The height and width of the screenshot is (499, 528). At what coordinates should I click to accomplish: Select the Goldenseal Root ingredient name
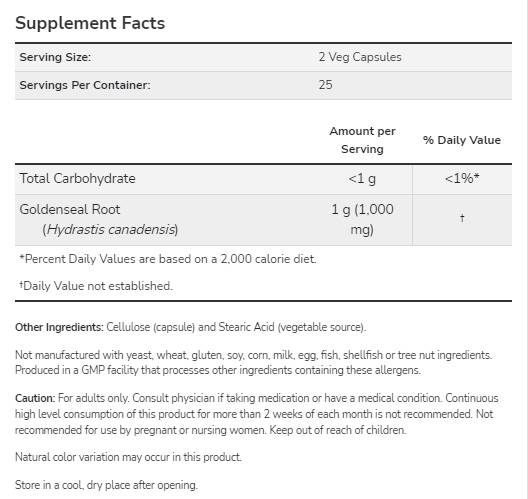(x=70, y=209)
